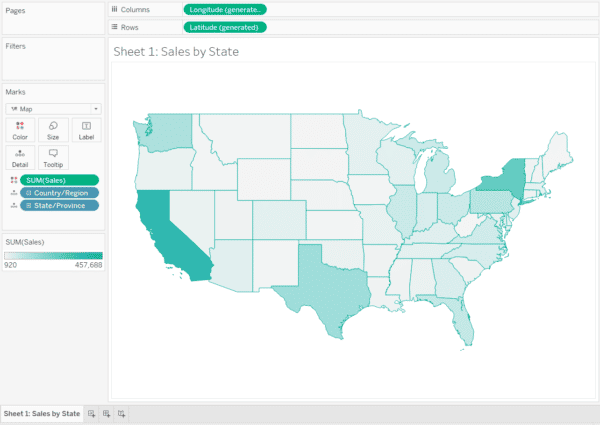Click color icon beside SUM(Sales) pill
Image resolution: width=600 pixels, height=425 pixels.
coord(13,179)
